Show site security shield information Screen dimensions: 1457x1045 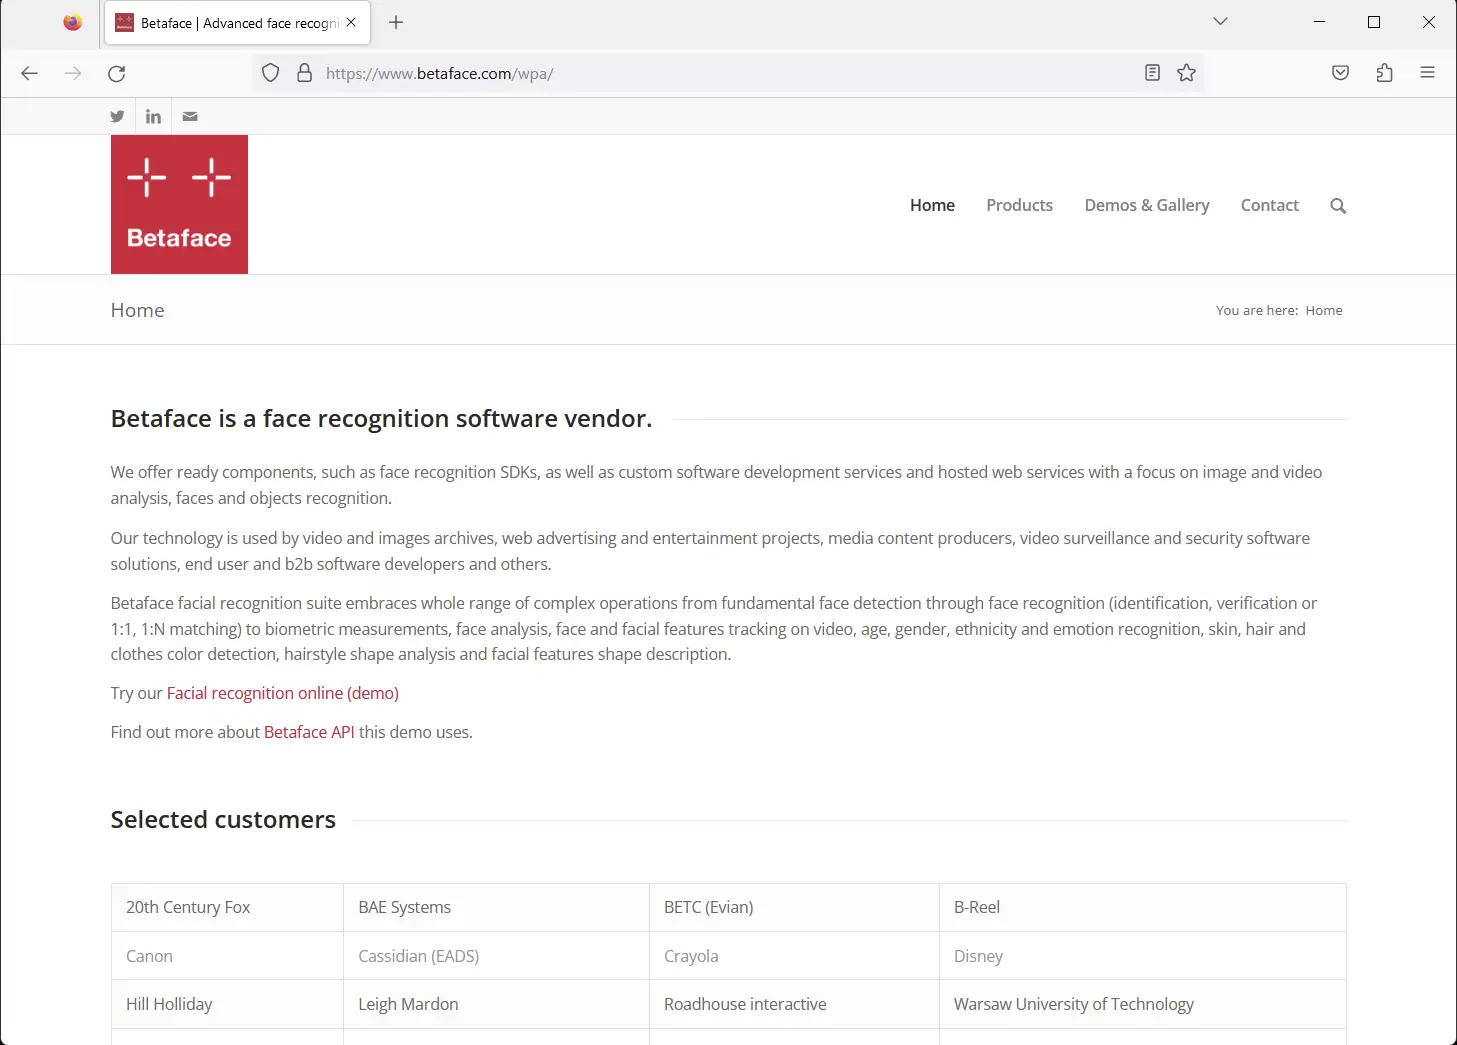pyautogui.click(x=271, y=73)
